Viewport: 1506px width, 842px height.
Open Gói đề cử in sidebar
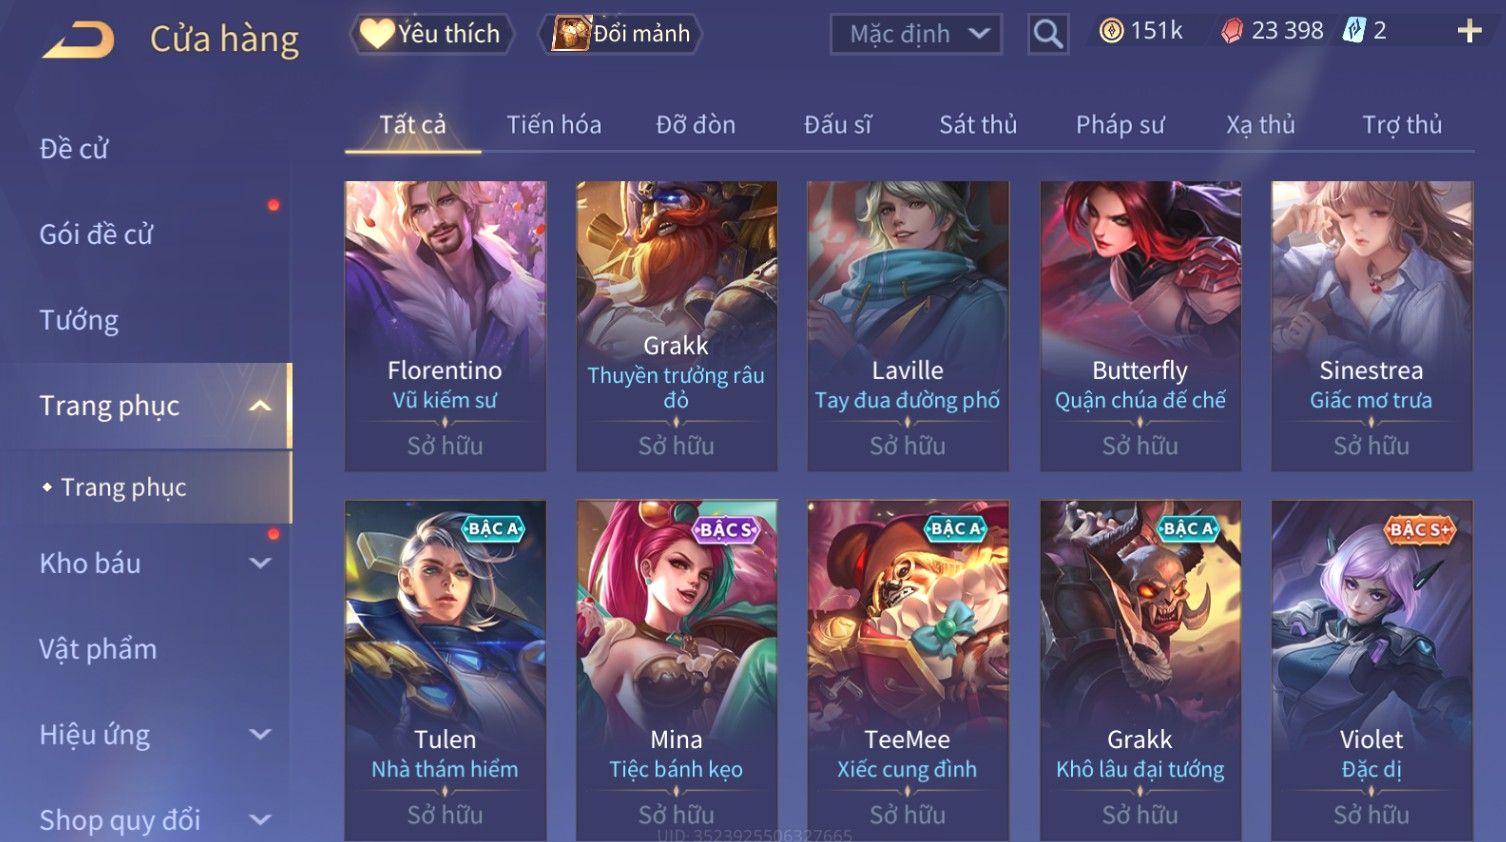96,235
